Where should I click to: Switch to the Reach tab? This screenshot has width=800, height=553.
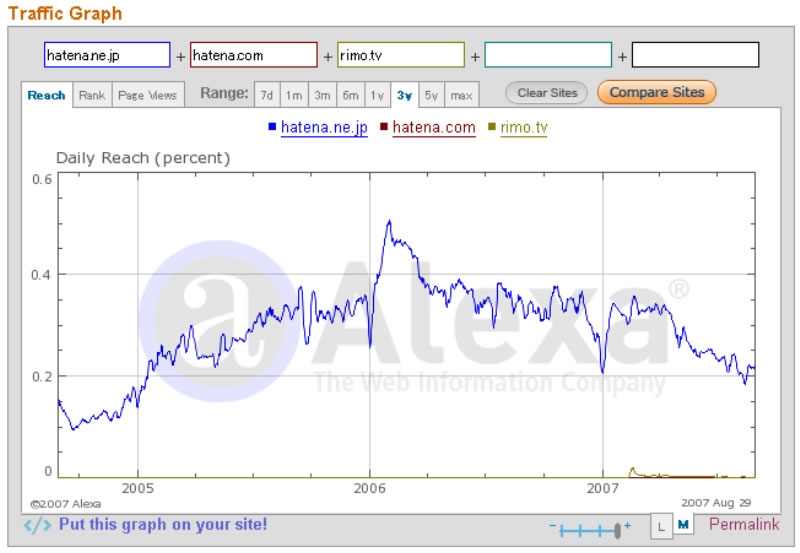click(46, 95)
